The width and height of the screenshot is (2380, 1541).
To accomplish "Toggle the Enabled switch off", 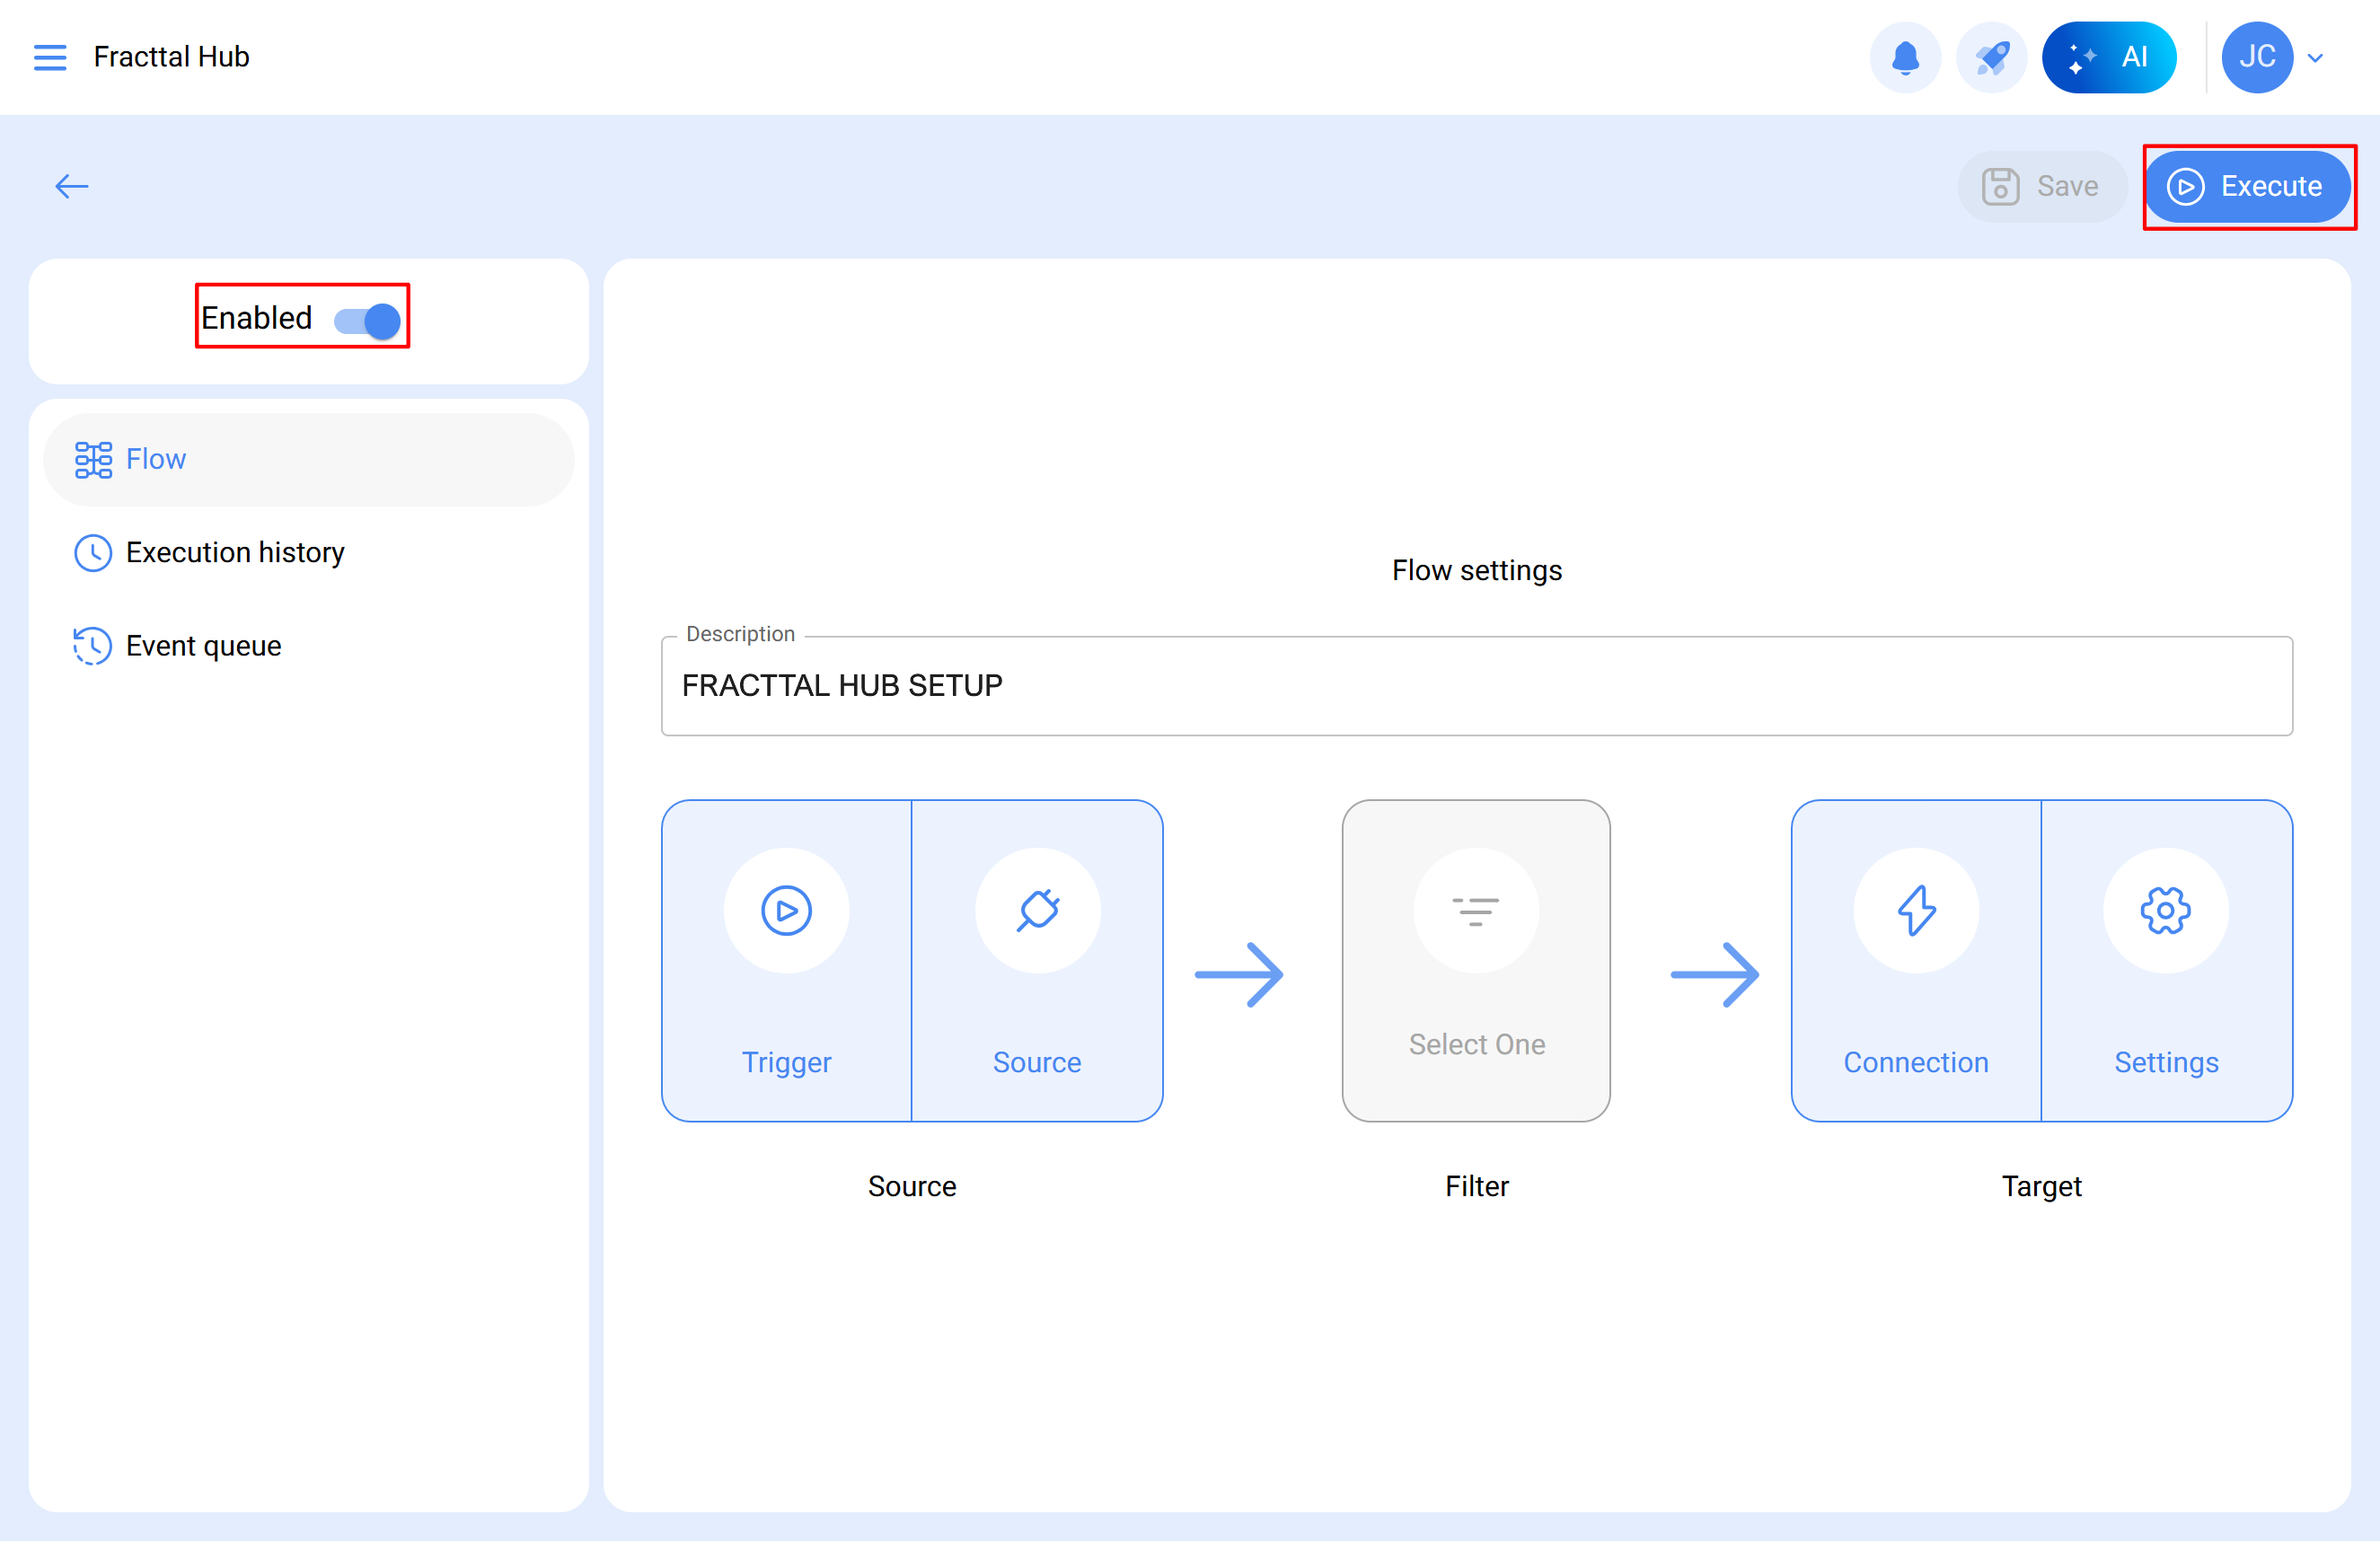I will tap(368, 320).
